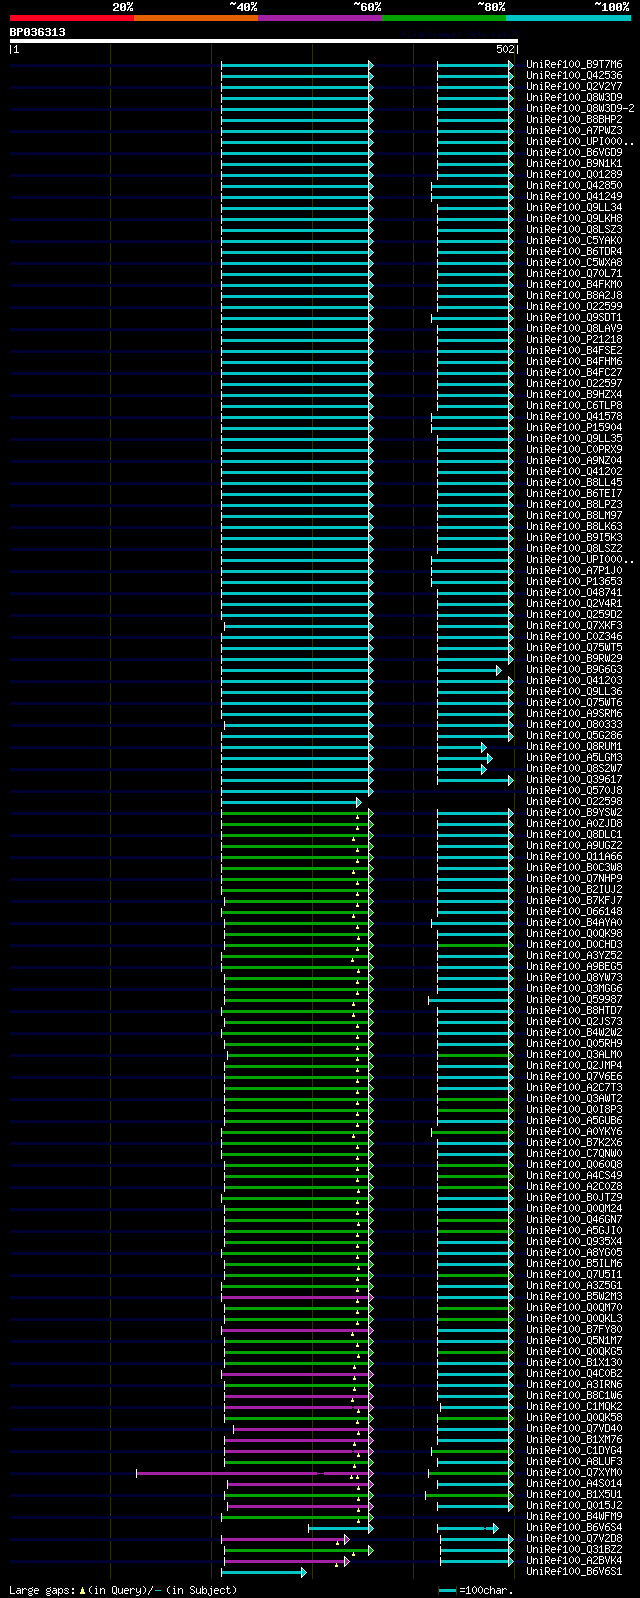This screenshot has width=640, height=1598.
Task: Click the UniRef100_P21218 label
Action: [574, 339]
